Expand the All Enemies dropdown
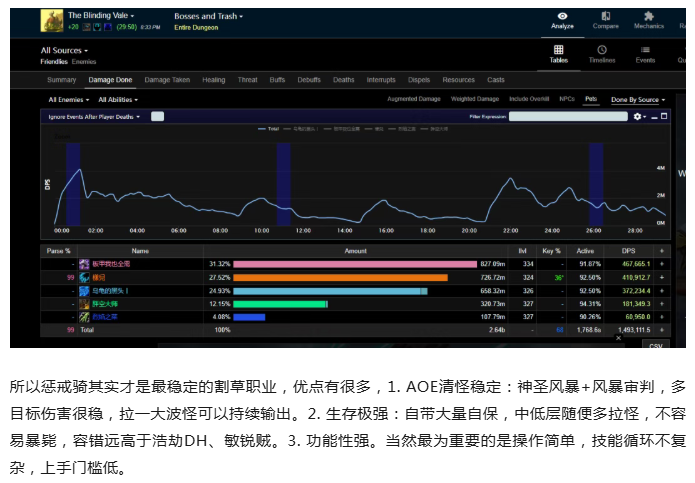695x483 pixels. (x=69, y=100)
